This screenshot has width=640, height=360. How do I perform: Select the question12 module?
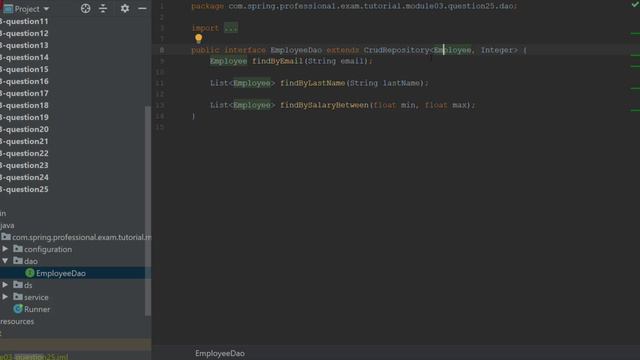click(24, 33)
